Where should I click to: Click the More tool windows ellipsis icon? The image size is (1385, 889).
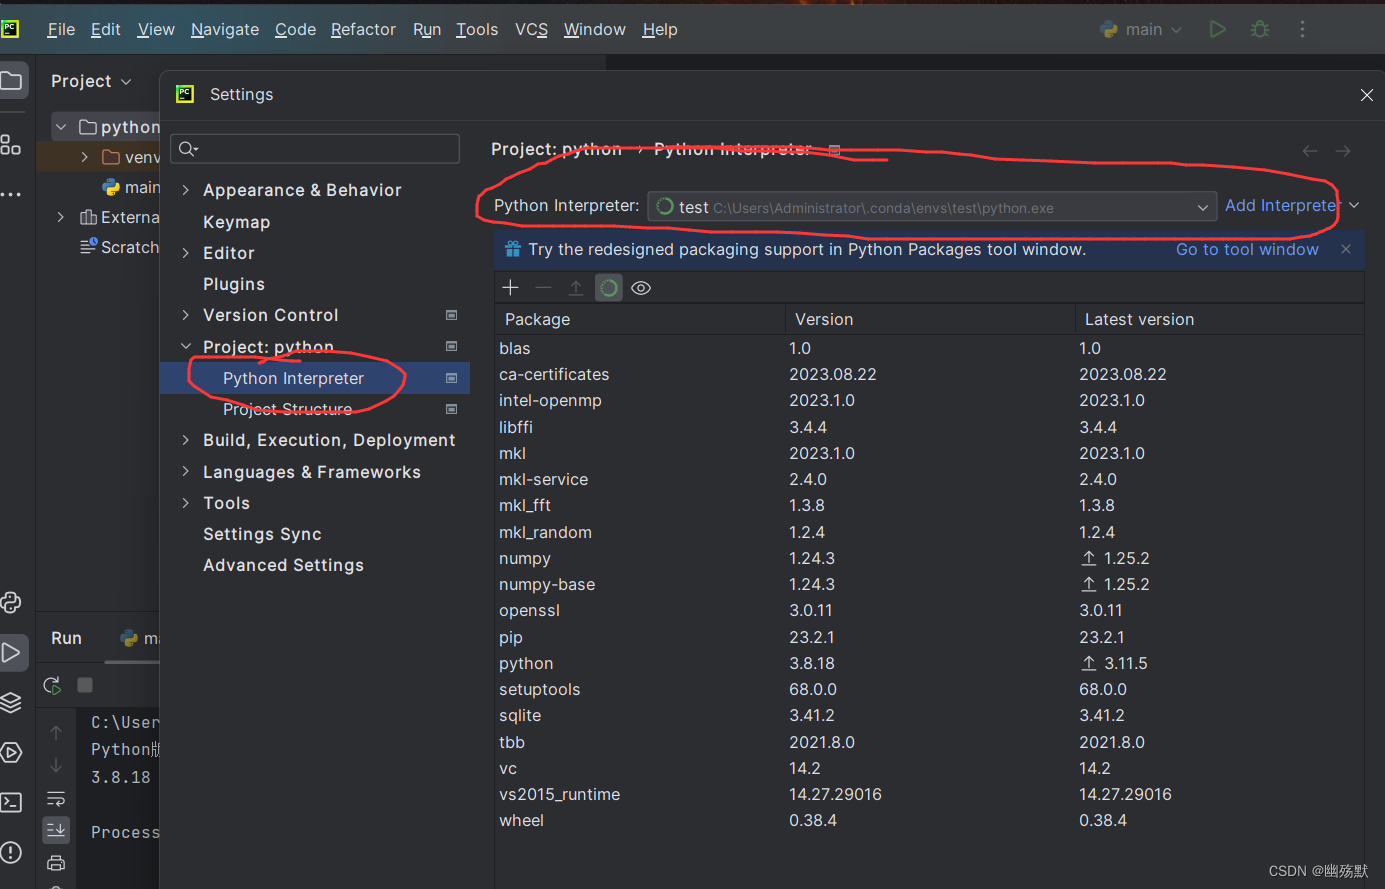click(11, 194)
